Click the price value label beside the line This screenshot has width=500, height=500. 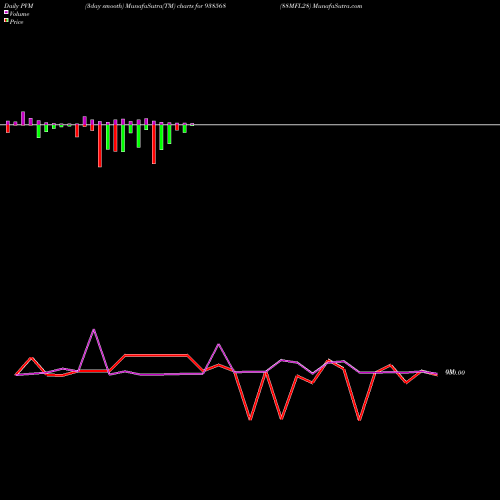click(x=455, y=372)
